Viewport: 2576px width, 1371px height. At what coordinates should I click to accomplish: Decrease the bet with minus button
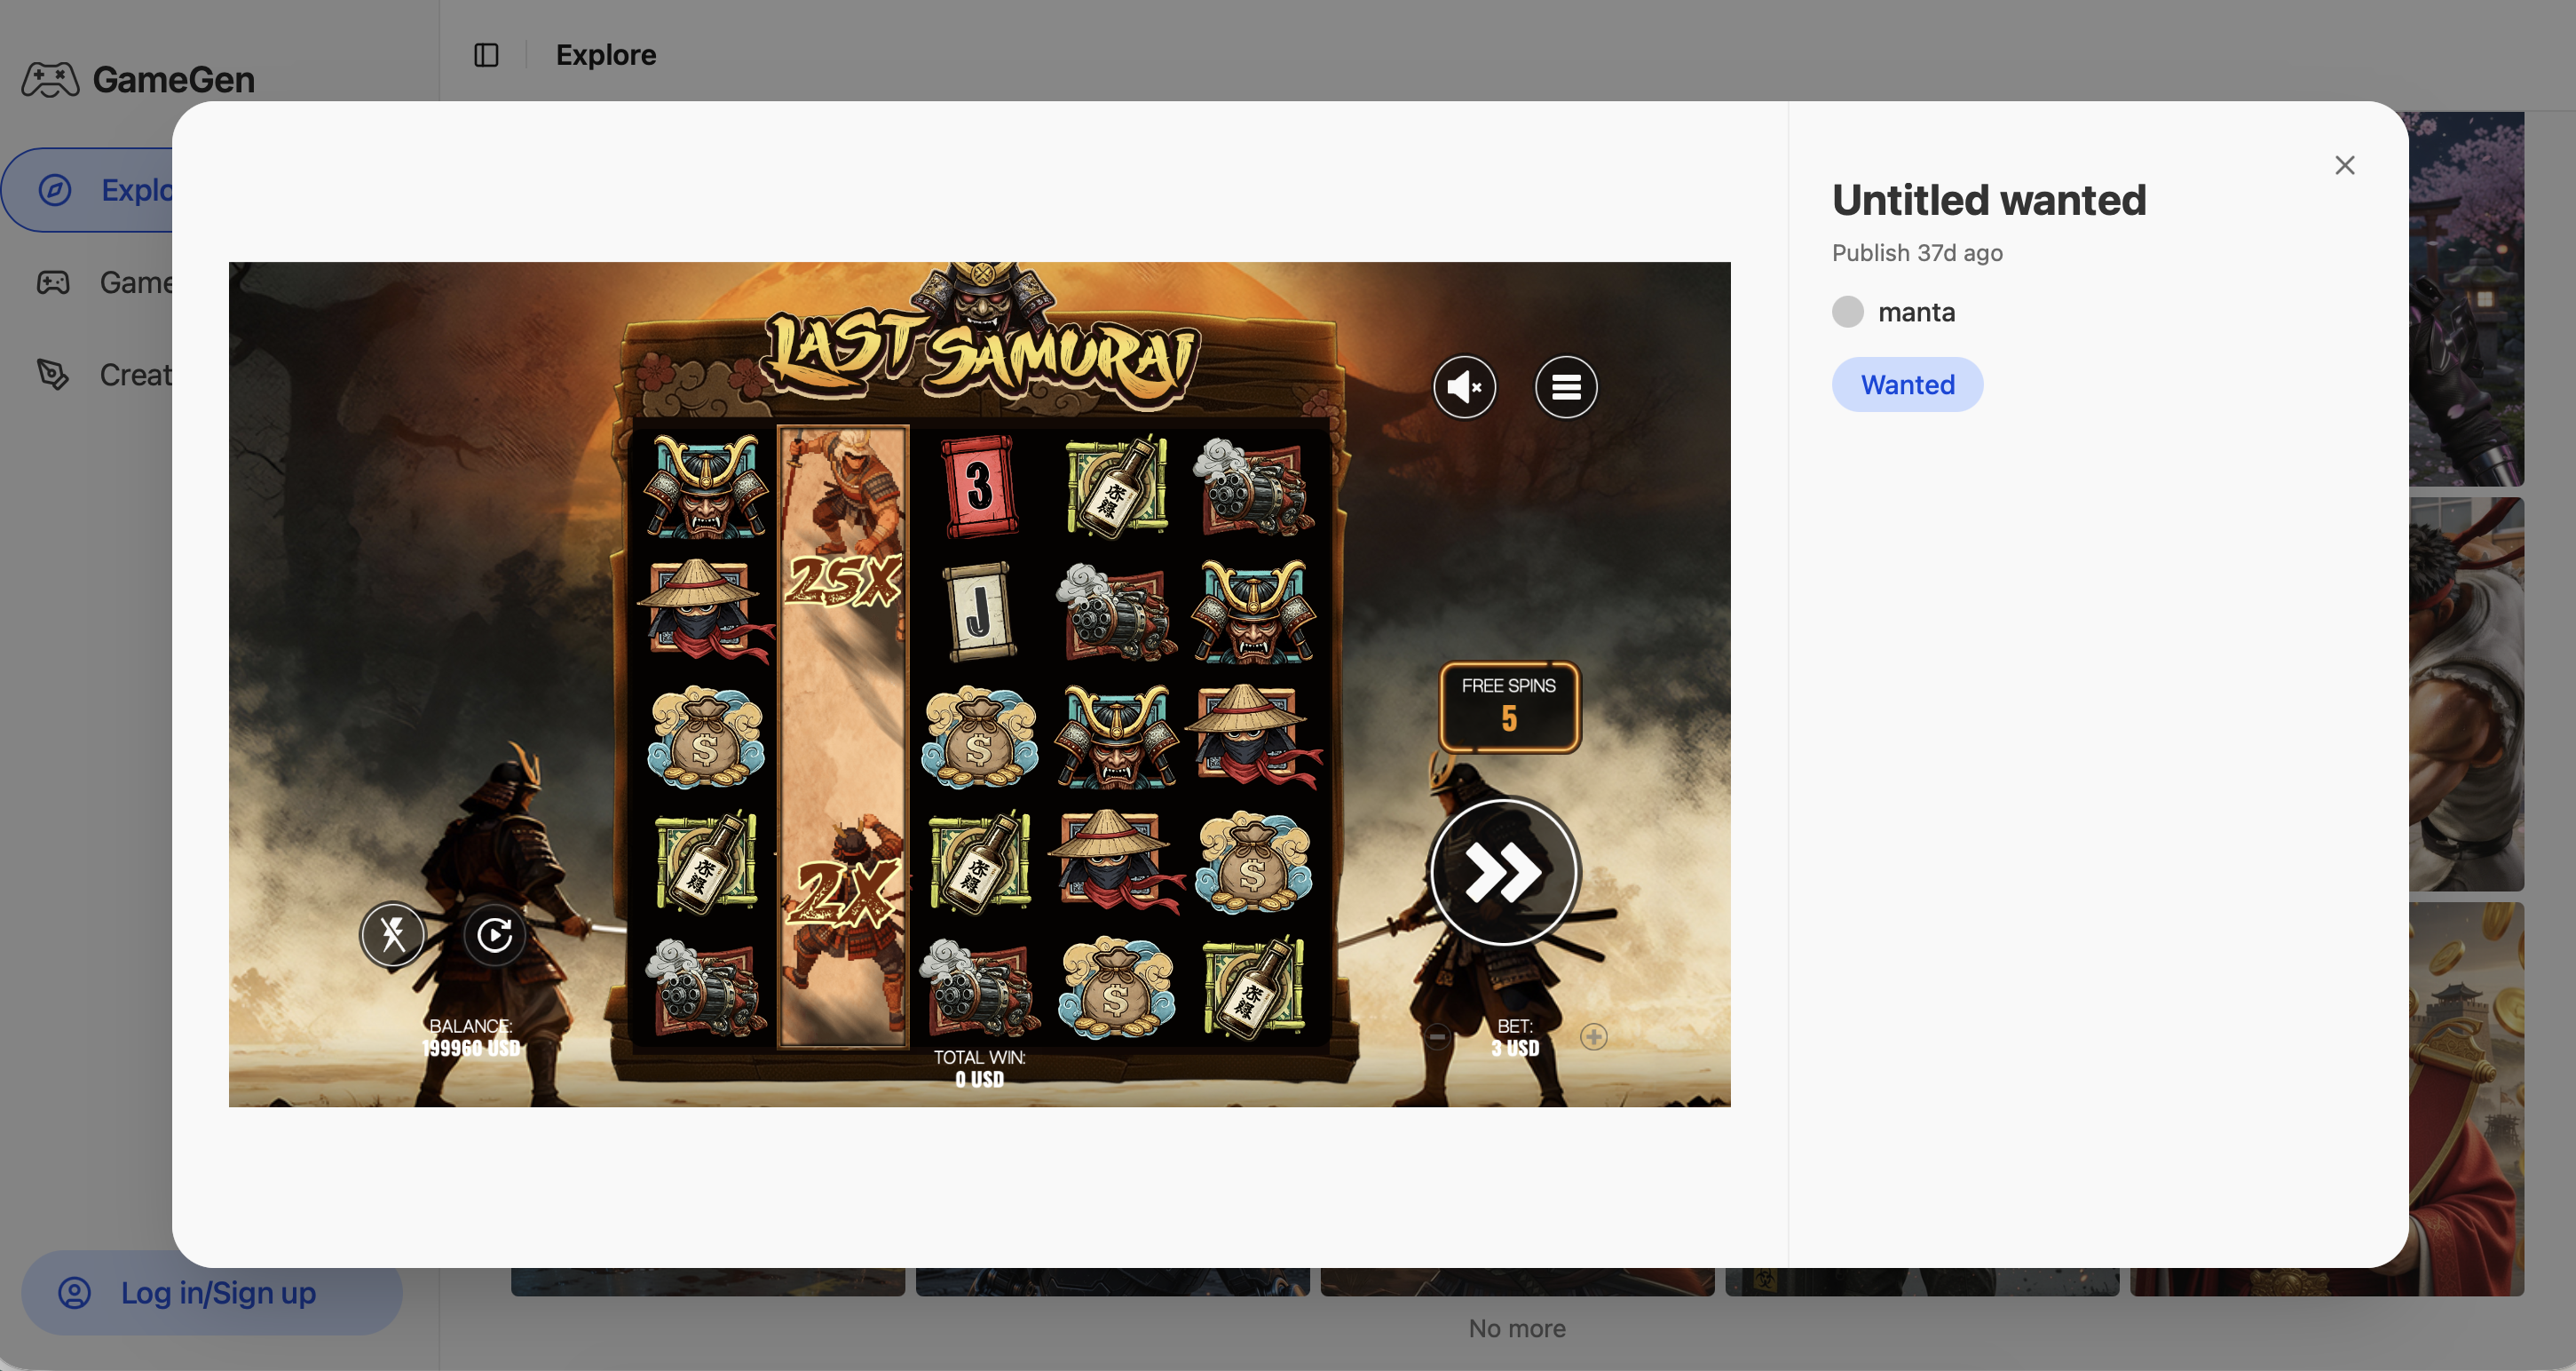click(1437, 1037)
